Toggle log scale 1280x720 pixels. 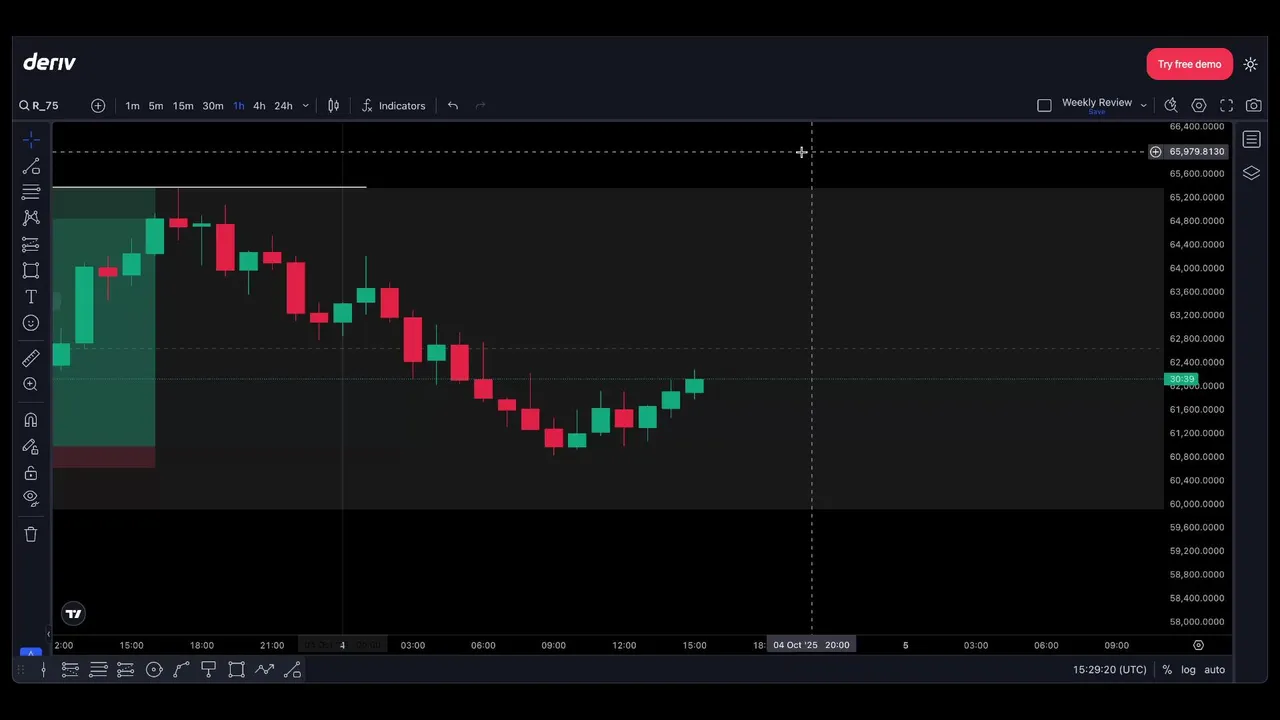coord(1188,670)
